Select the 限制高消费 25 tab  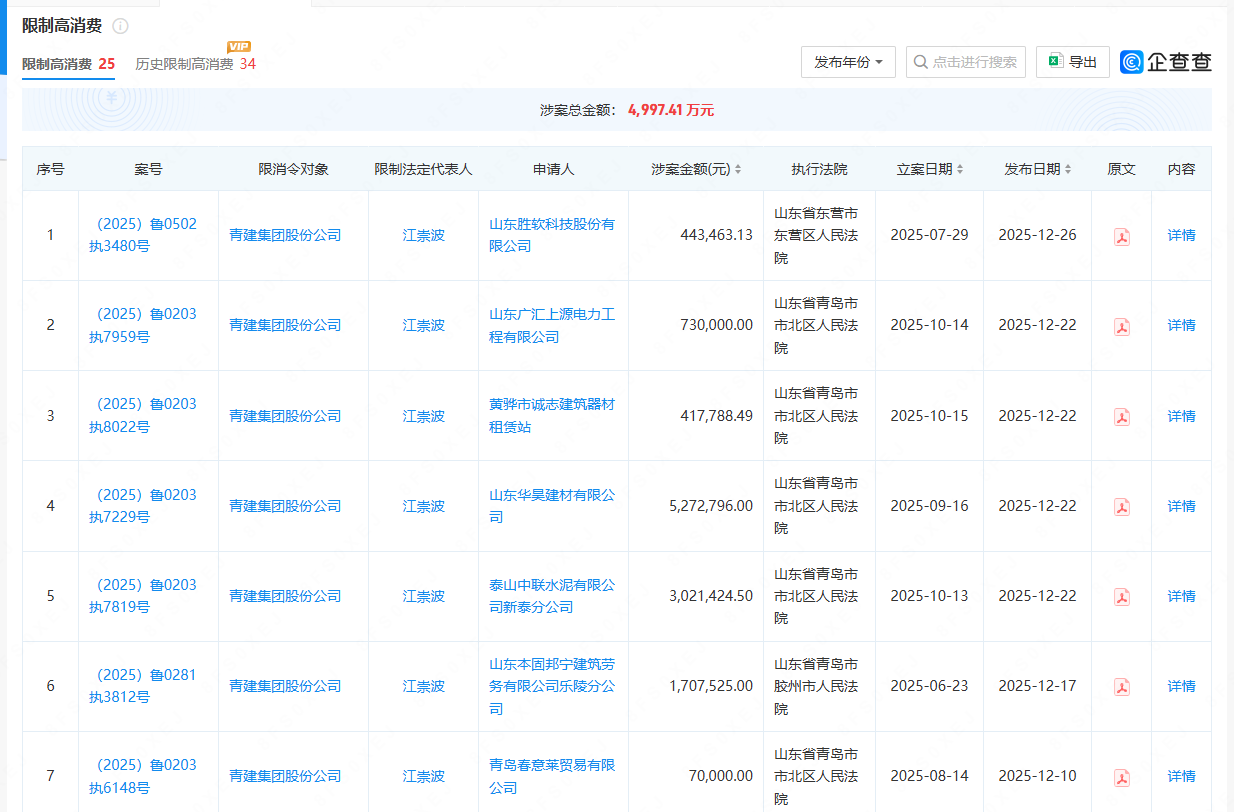coord(68,64)
